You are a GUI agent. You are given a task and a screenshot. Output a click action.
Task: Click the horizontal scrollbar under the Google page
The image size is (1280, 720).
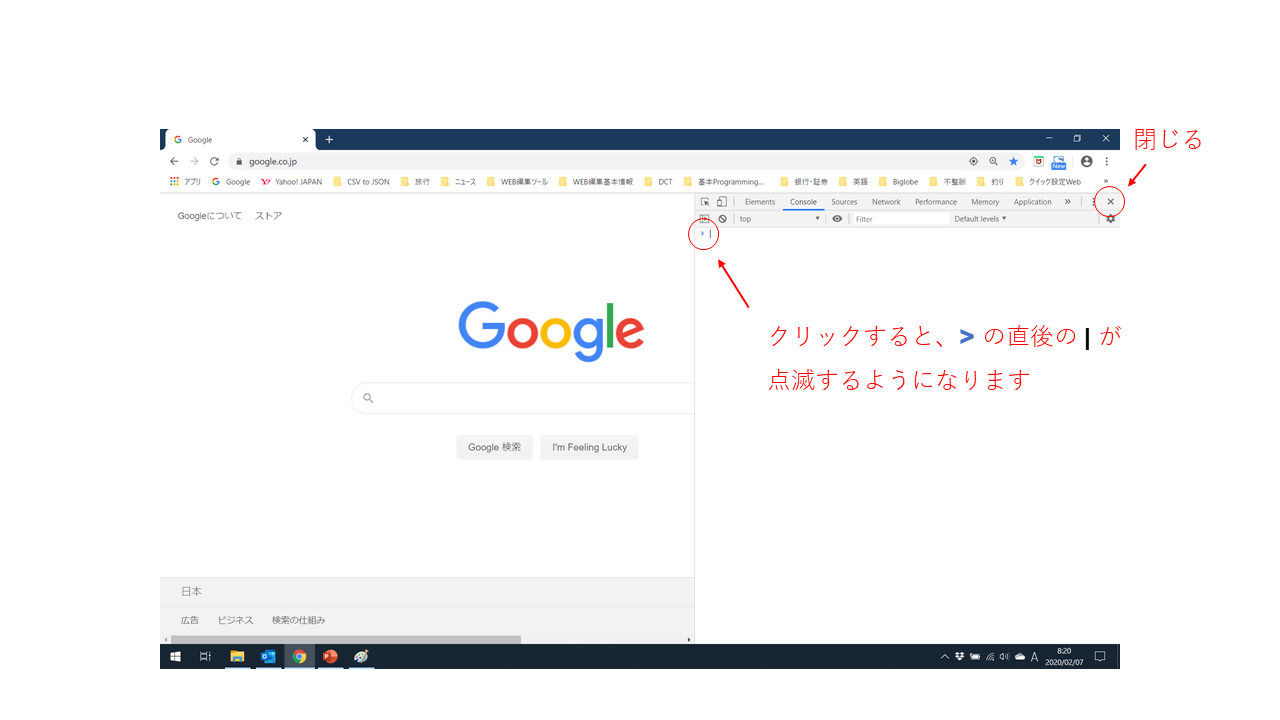[345, 639]
